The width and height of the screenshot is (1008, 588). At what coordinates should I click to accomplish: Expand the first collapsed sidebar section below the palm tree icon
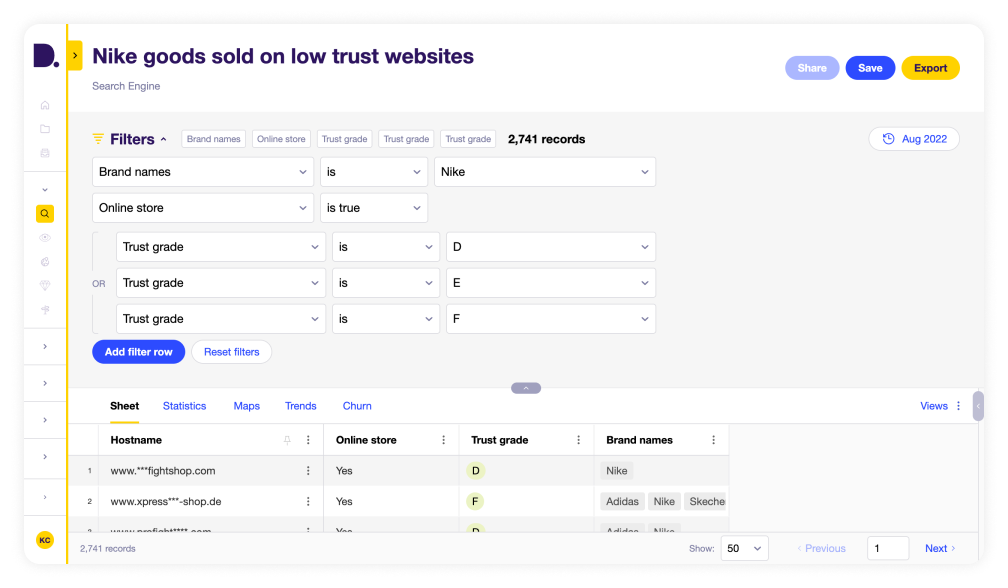point(45,346)
